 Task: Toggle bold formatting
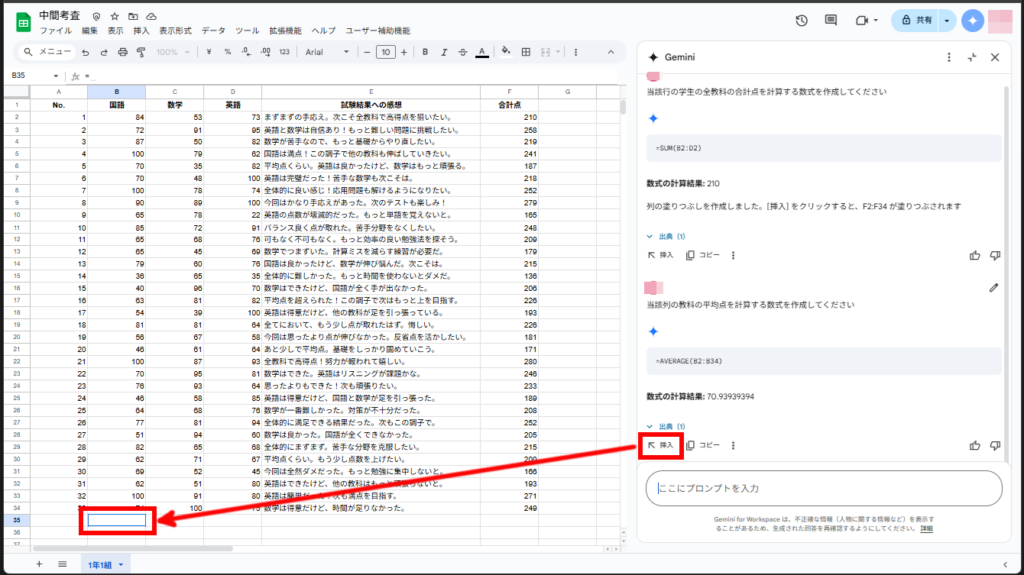tap(424, 52)
